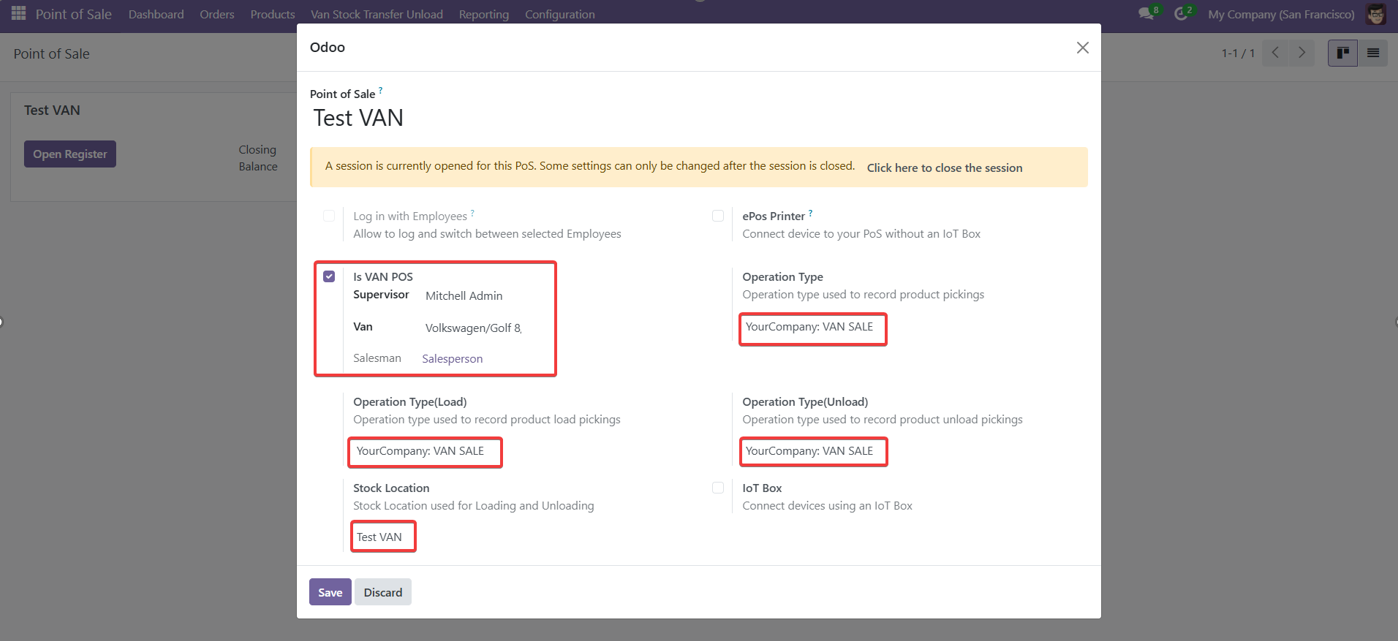The width and height of the screenshot is (1398, 641).
Task: Open the Configuration menu
Action: coord(559,14)
